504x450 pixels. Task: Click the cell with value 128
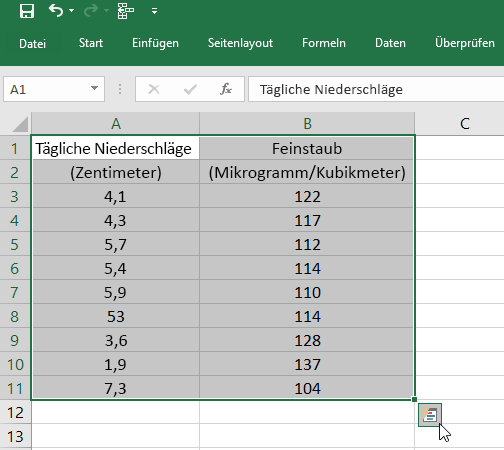307,340
